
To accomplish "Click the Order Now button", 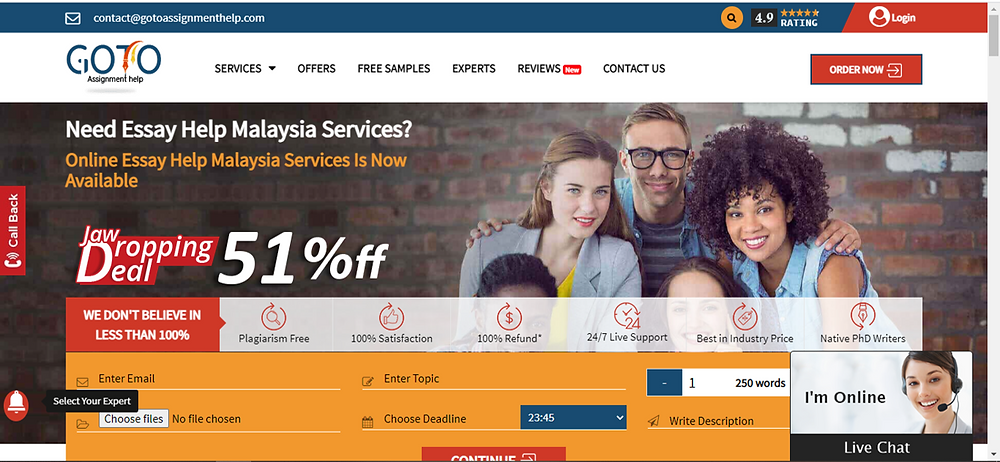I will [866, 70].
